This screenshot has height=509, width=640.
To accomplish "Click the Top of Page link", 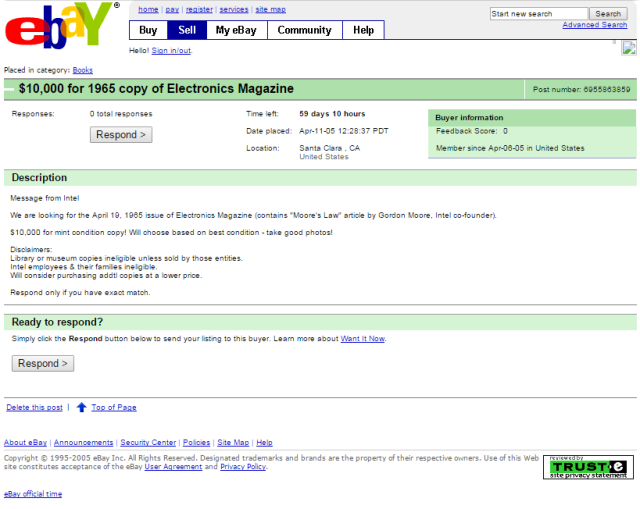I will (114, 407).
